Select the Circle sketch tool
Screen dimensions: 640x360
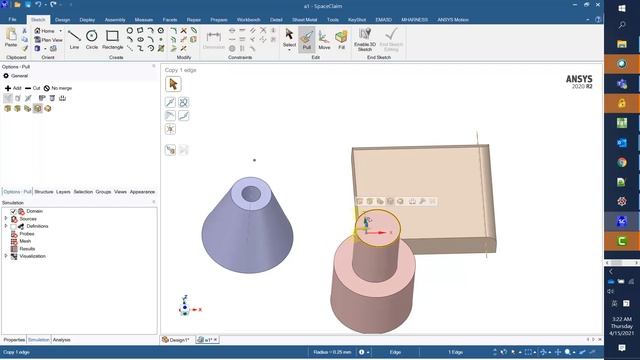pos(91,40)
